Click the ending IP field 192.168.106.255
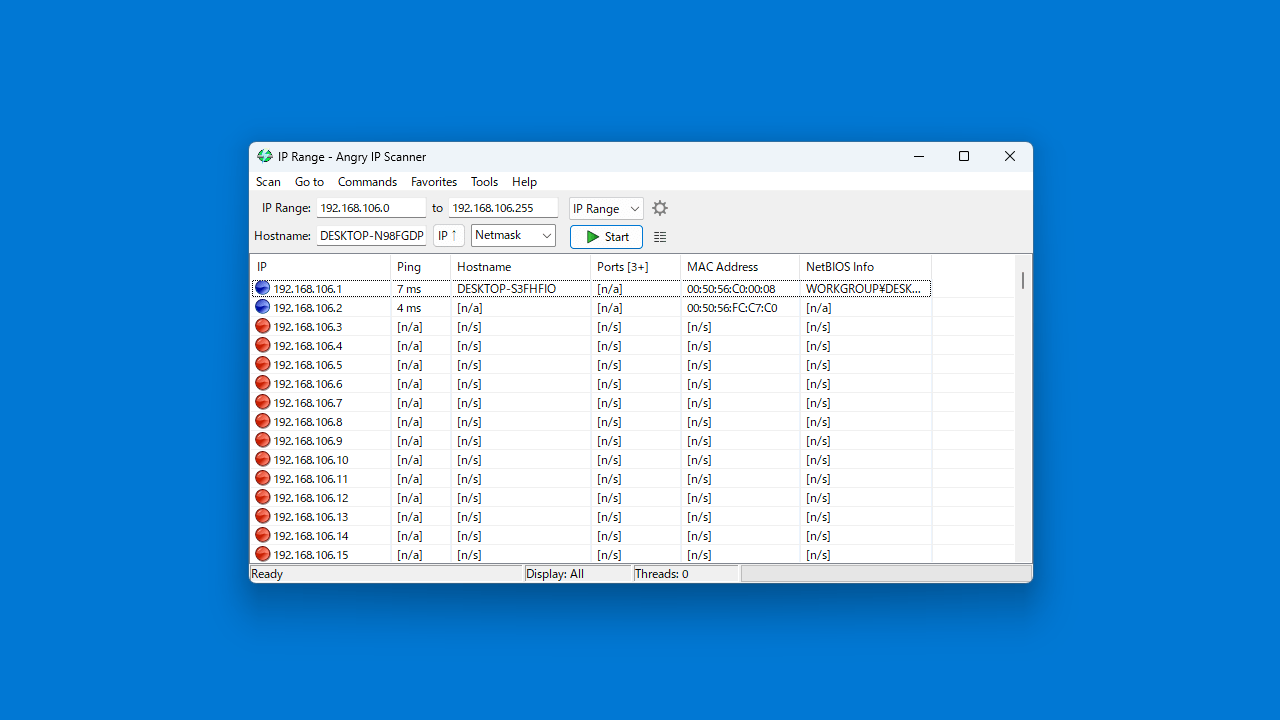This screenshot has height=720, width=1280. click(503, 208)
